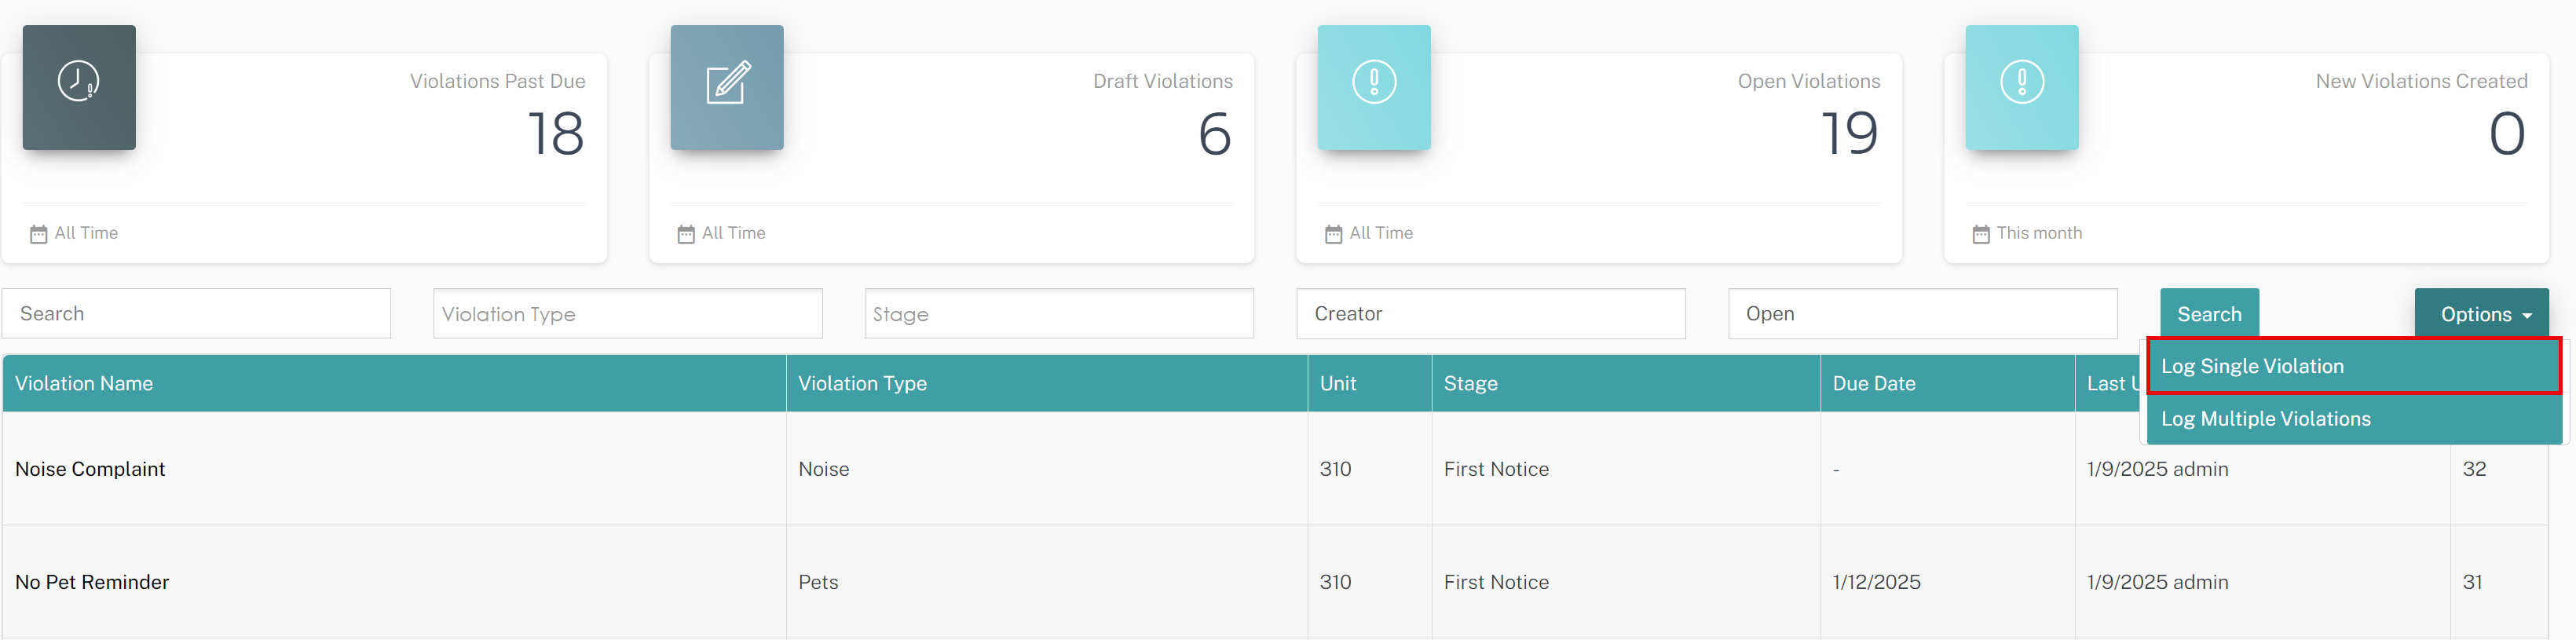This screenshot has height=640, width=2576.
Task: Click calendar icon under Draft Violations
Action: click(686, 234)
